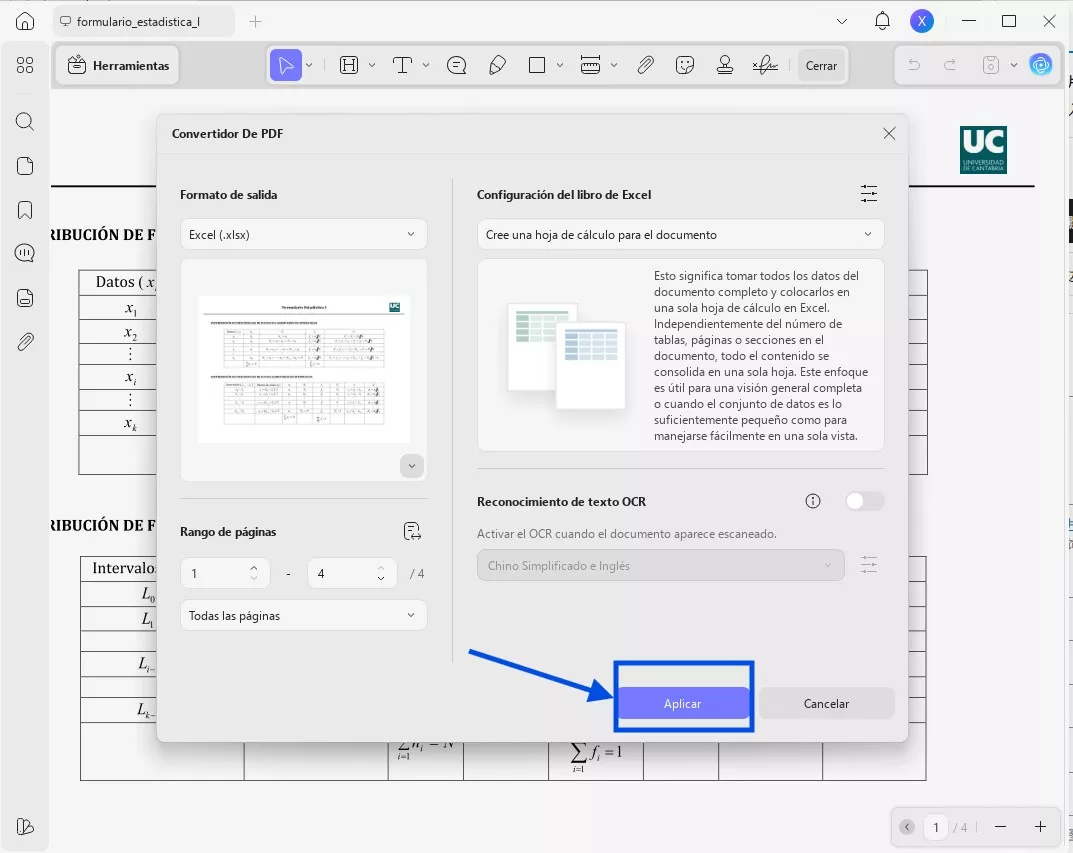Viewport: 1073px width, 853px height.
Task: Redo the last action
Action: pyautogui.click(x=950, y=66)
